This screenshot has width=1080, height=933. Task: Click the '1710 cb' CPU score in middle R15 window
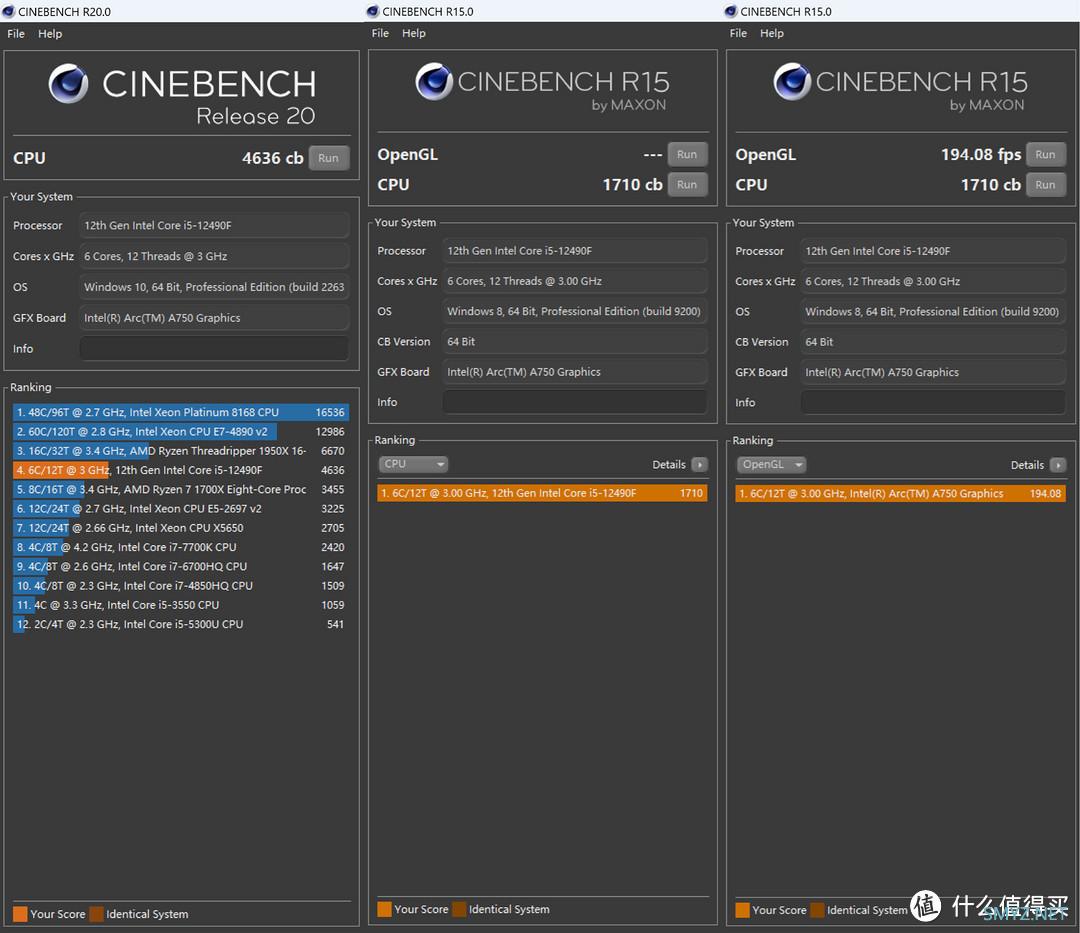pos(632,185)
